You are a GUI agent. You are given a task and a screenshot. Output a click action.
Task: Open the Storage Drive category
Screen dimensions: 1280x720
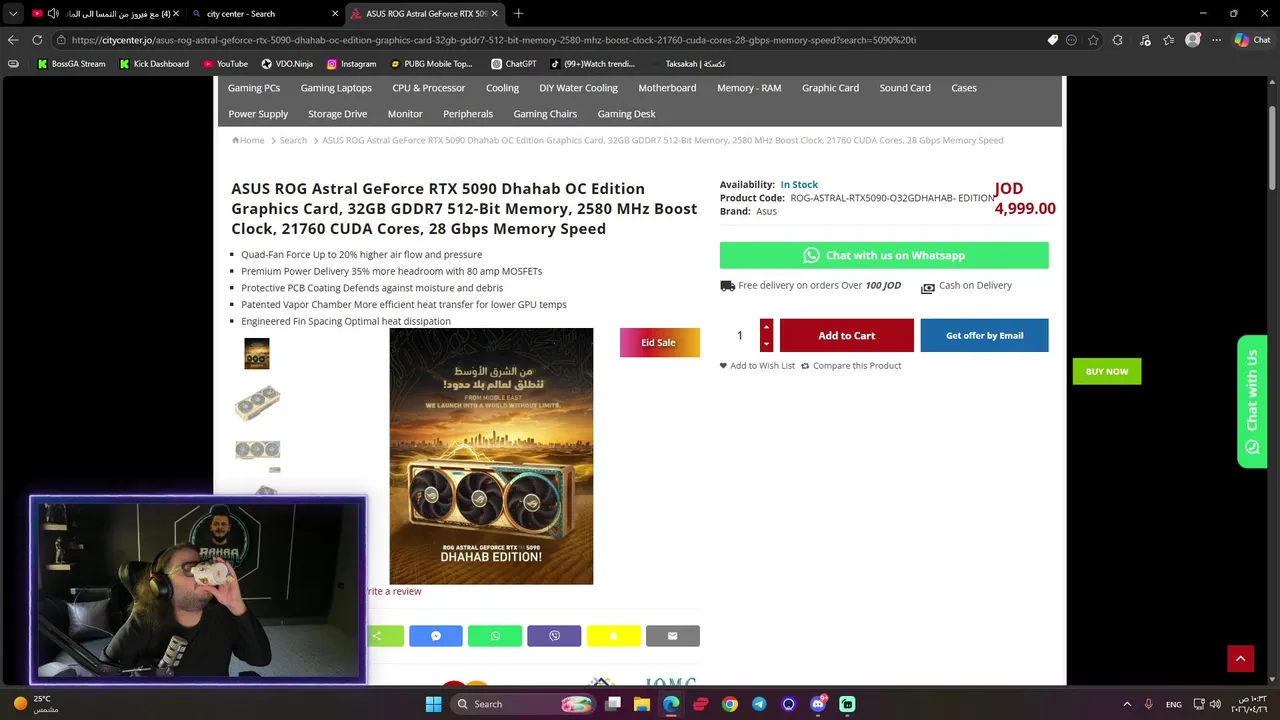tap(338, 114)
